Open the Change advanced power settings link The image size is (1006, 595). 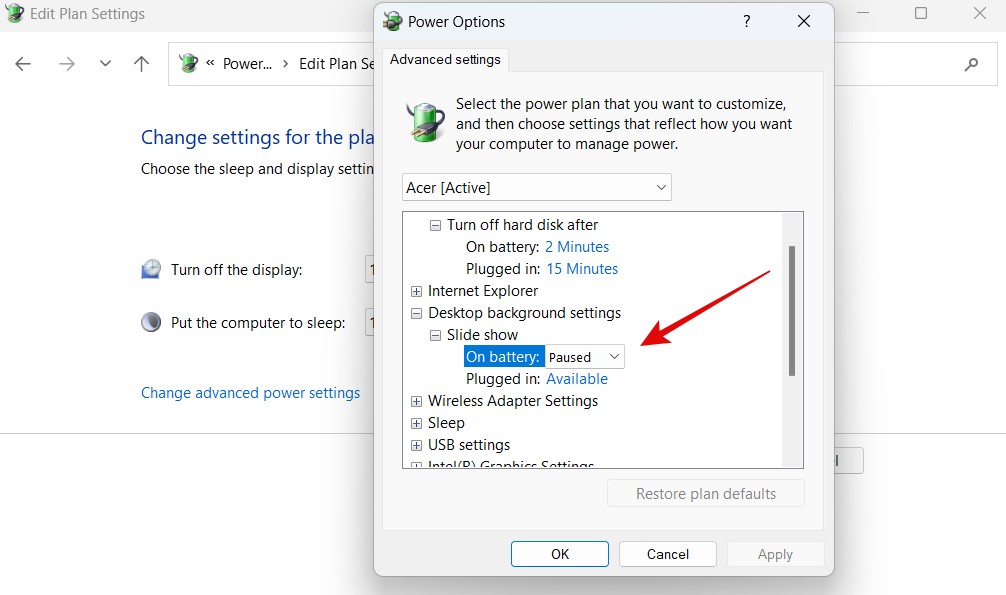(x=250, y=393)
